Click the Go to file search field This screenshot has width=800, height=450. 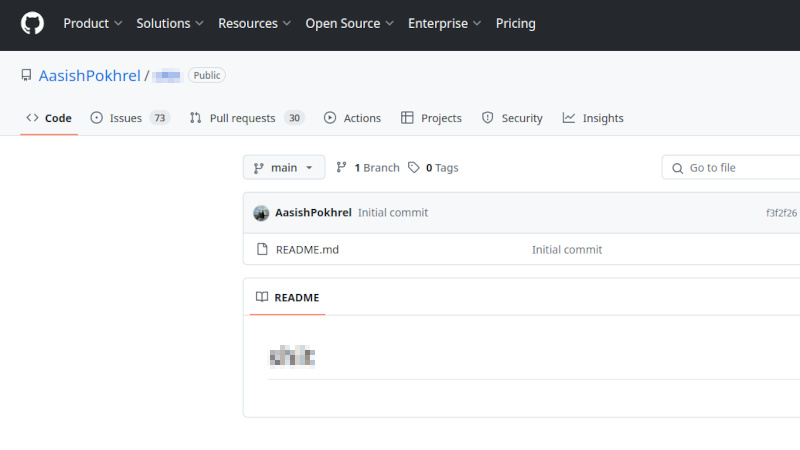pyautogui.click(x=735, y=168)
